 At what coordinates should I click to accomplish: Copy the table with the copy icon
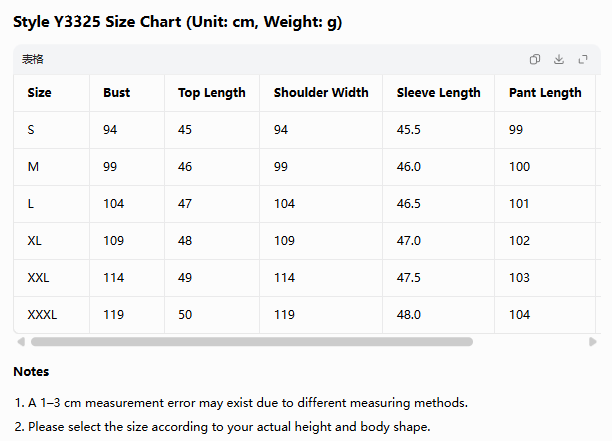pyautogui.click(x=535, y=59)
